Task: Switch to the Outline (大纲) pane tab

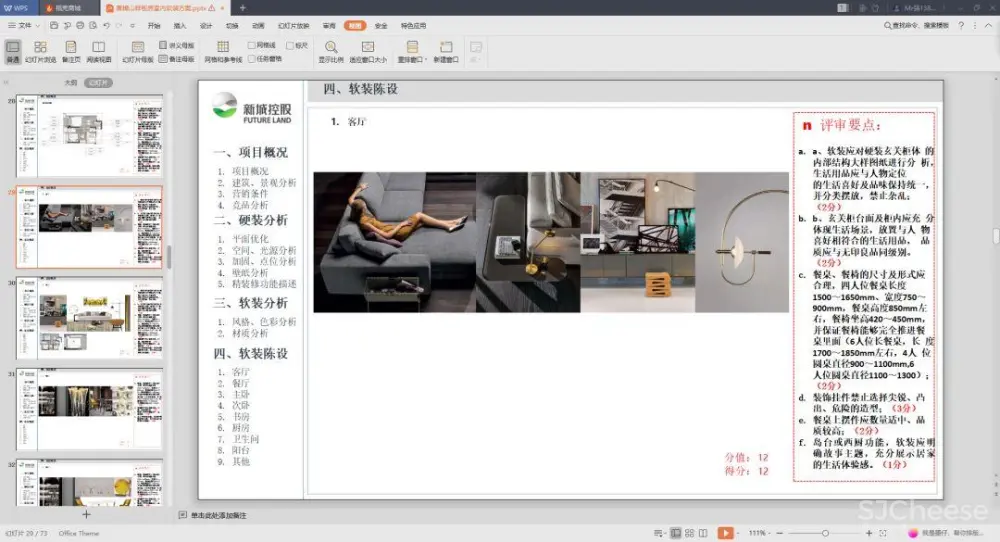Action: (x=71, y=83)
